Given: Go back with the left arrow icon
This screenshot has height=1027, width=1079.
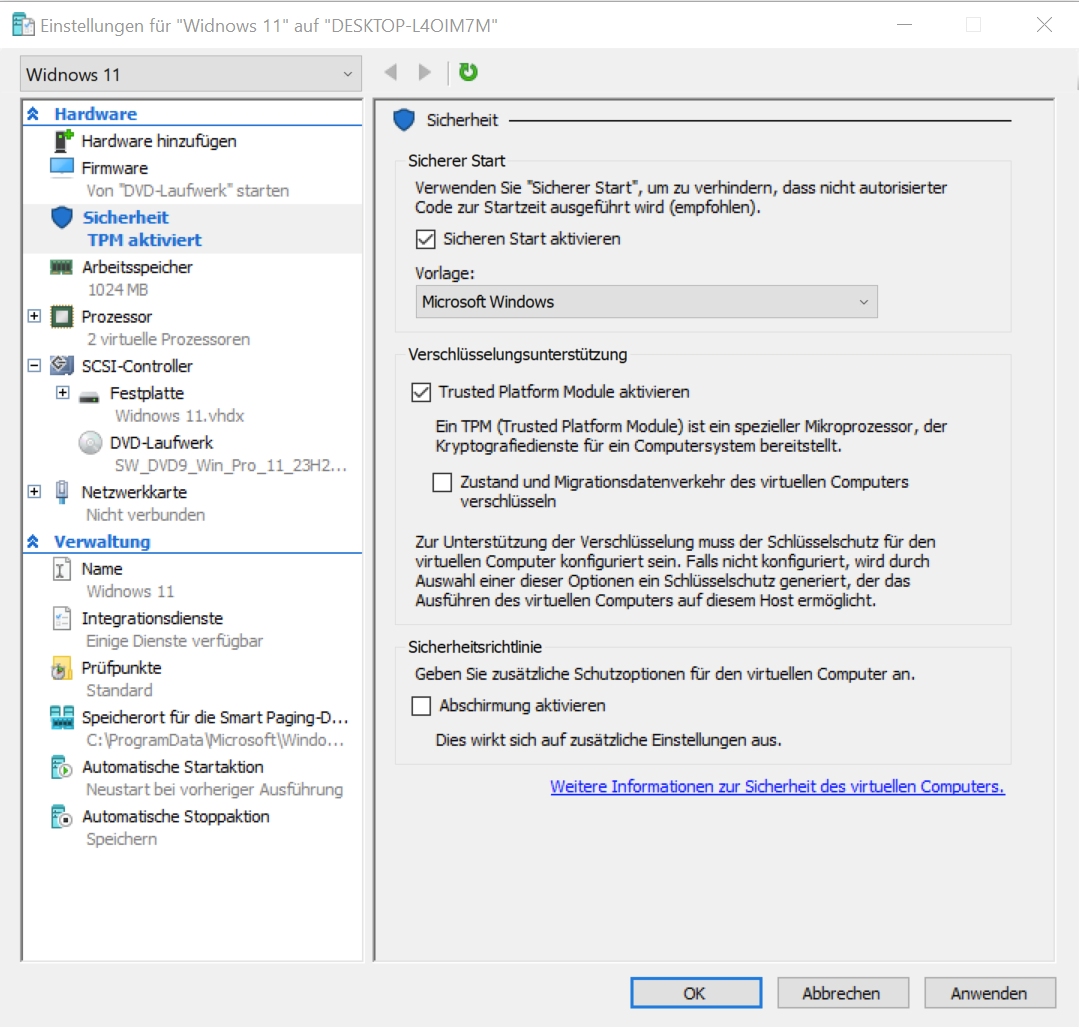Looking at the screenshot, I should [x=391, y=72].
